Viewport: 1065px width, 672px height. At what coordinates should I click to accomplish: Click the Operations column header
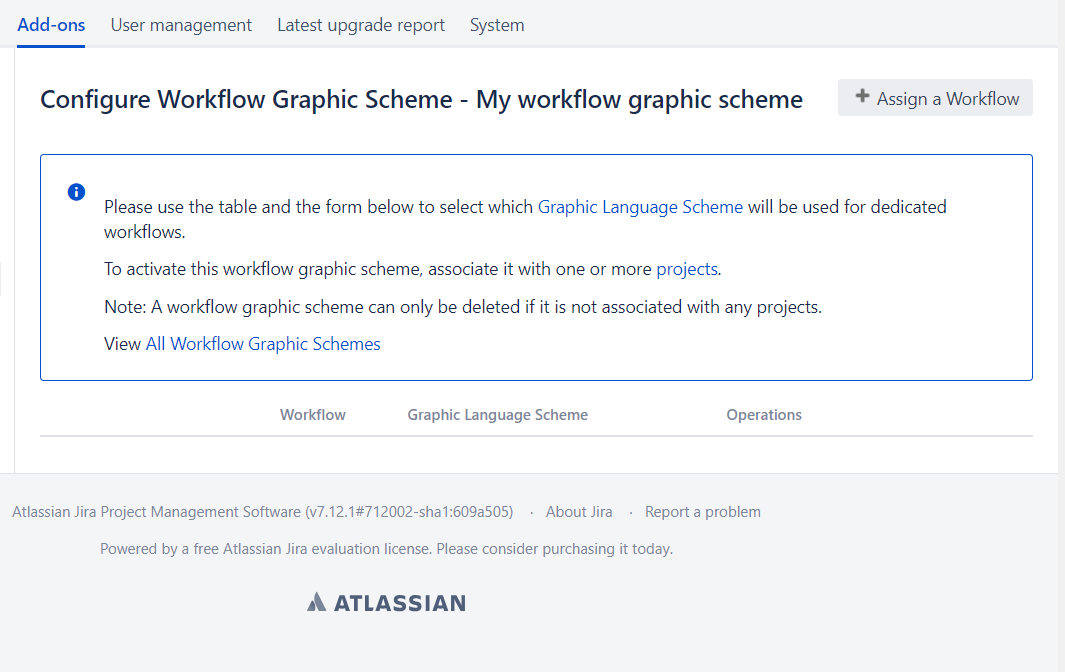764,415
